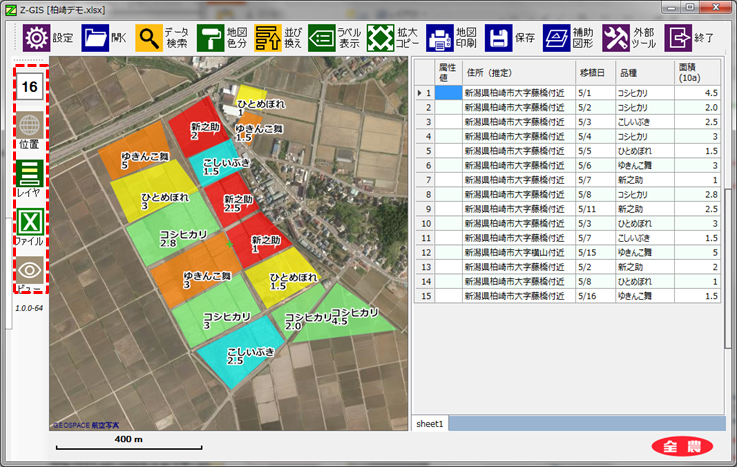The width and height of the screenshot is (737, 467).
Task: Open the 補助図形 auxiliary shapes tool
Action: tap(557, 38)
